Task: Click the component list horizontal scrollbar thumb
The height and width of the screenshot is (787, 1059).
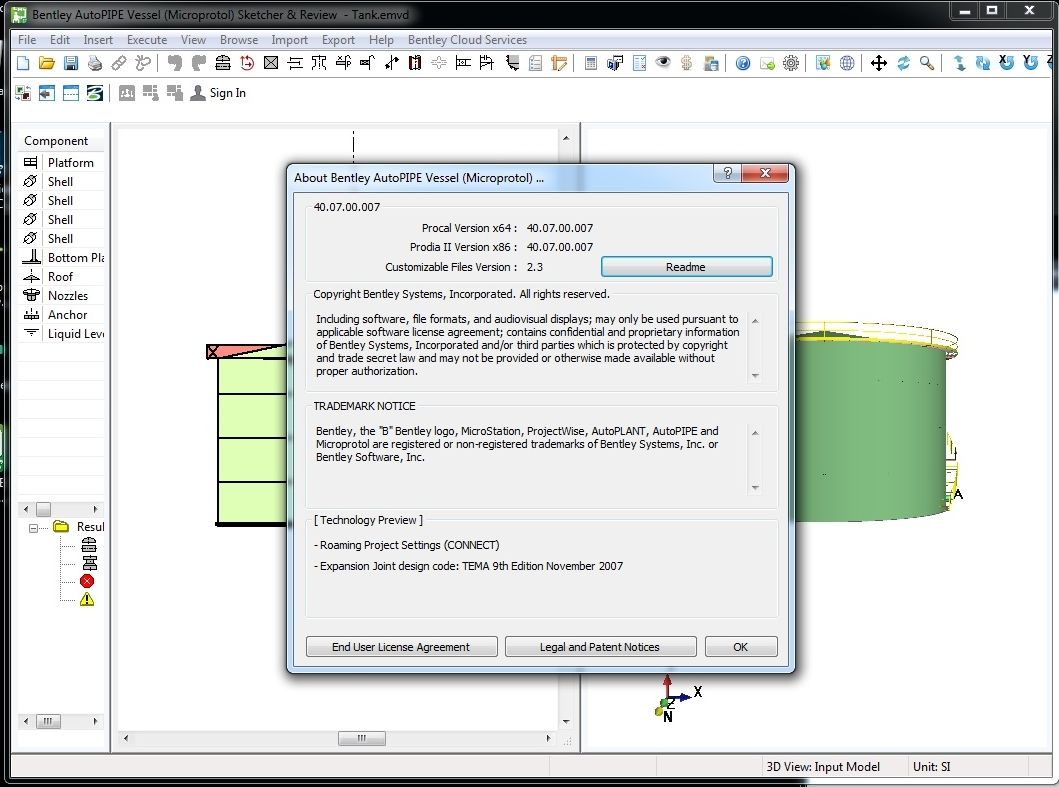Action: (x=43, y=509)
